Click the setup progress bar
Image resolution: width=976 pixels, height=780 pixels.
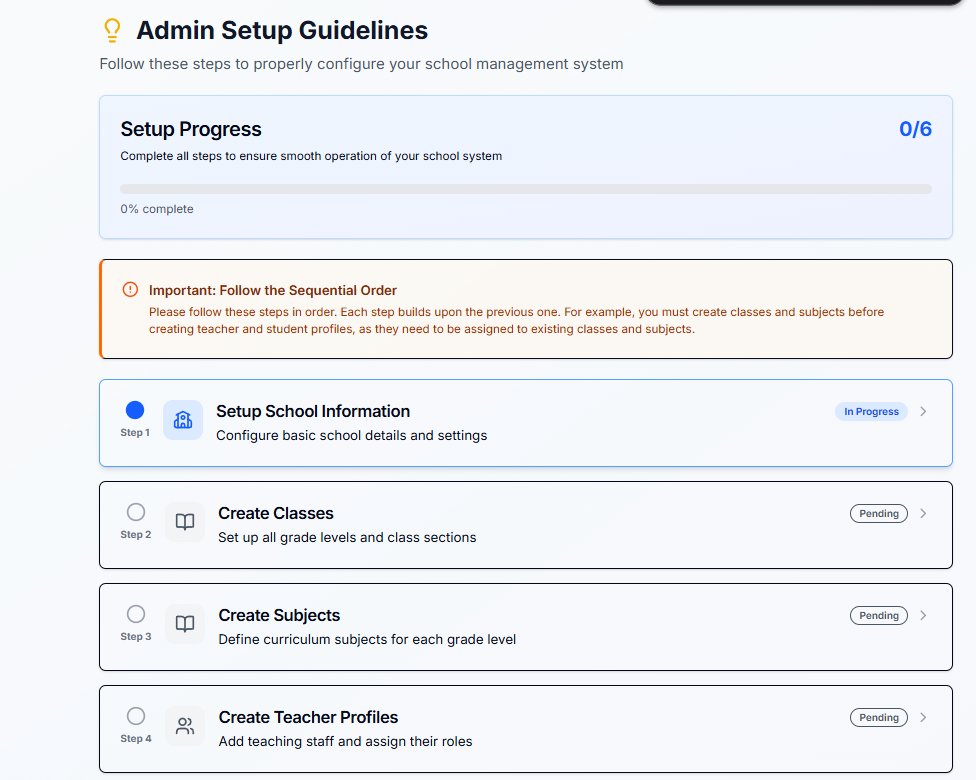point(526,189)
